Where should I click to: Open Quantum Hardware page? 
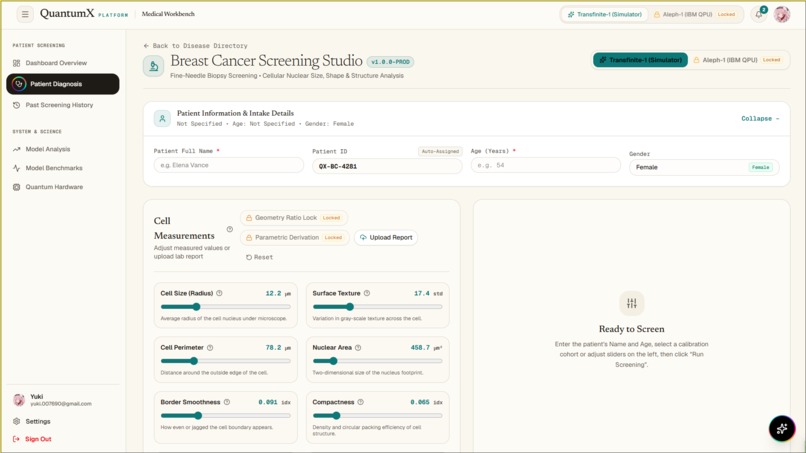[x=63, y=187]
